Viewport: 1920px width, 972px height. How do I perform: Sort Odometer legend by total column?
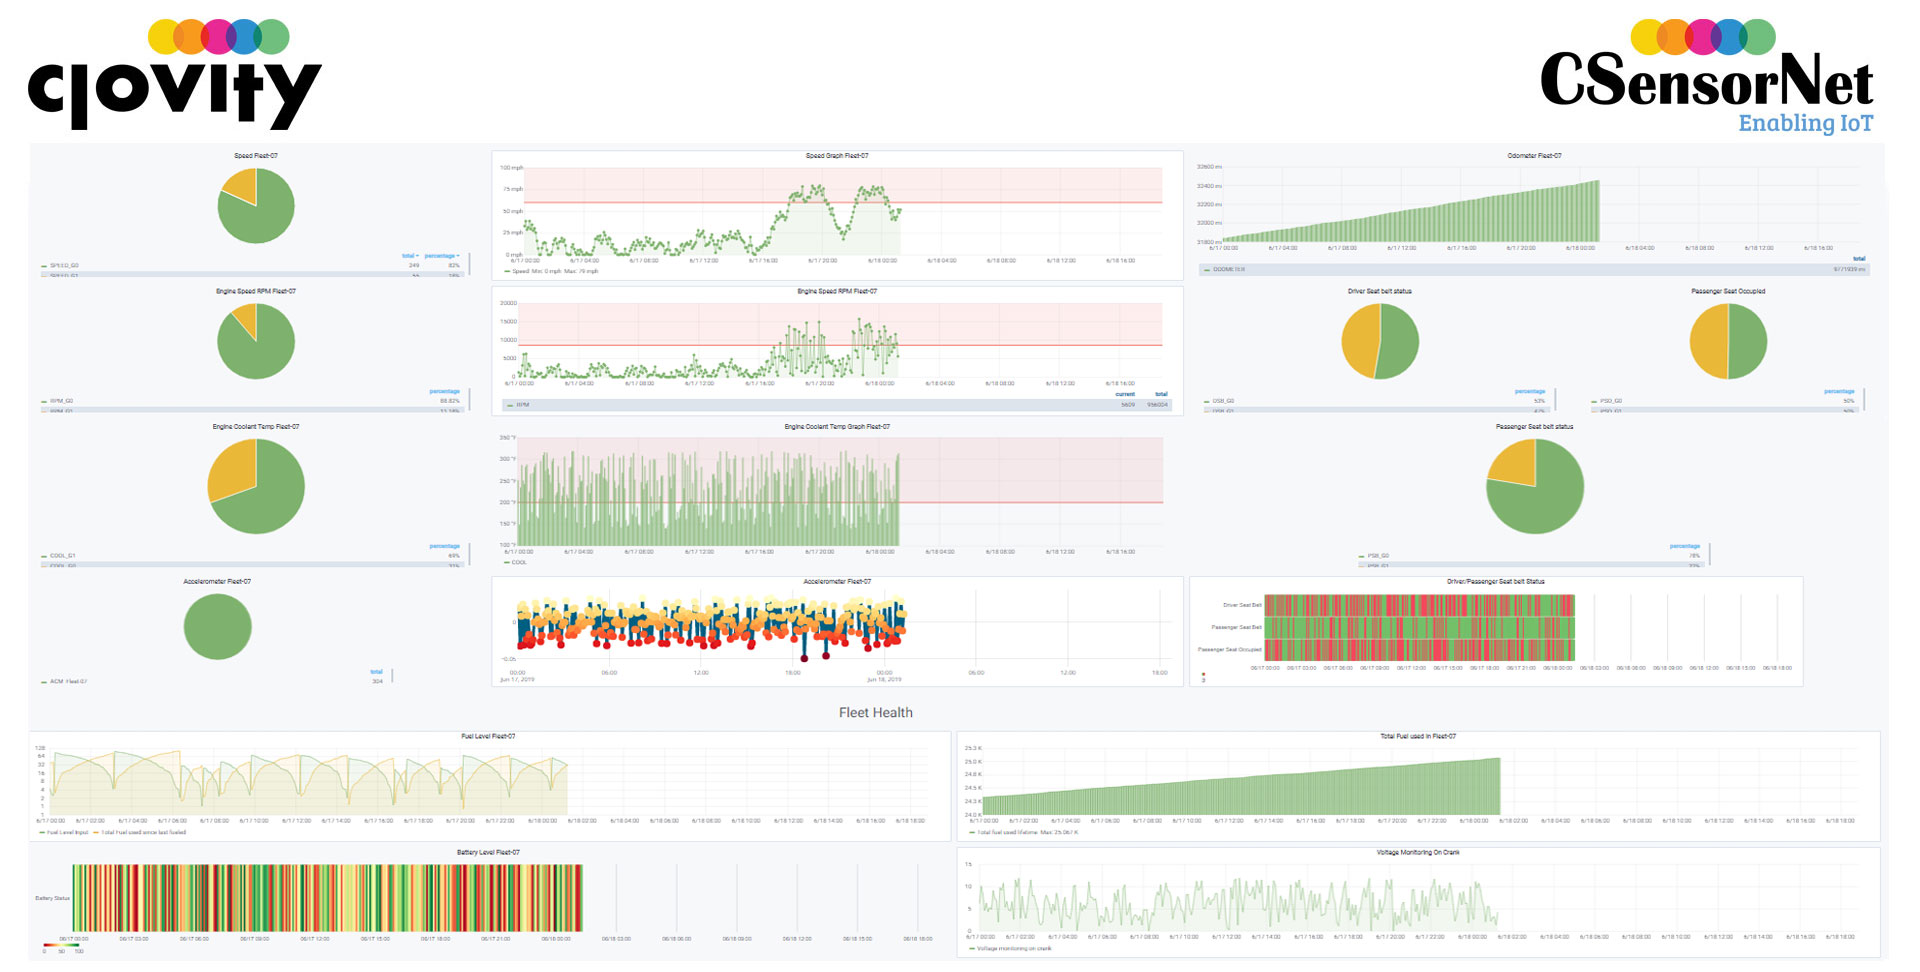click(1859, 259)
